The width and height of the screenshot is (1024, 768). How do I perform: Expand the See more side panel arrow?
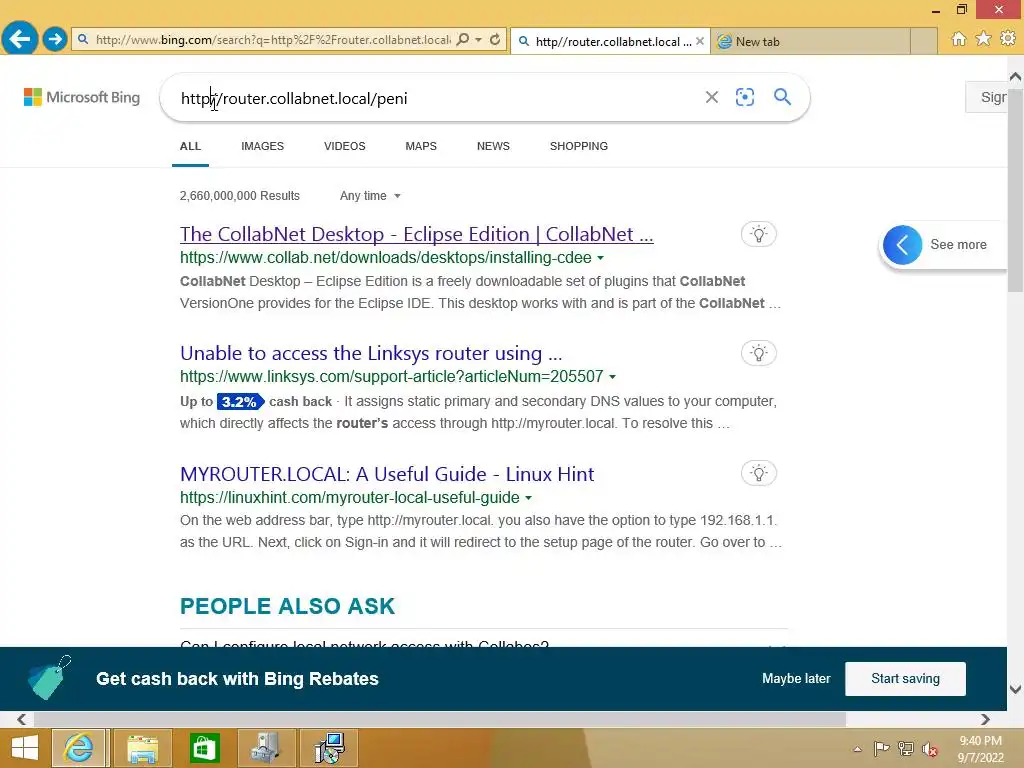(x=903, y=245)
